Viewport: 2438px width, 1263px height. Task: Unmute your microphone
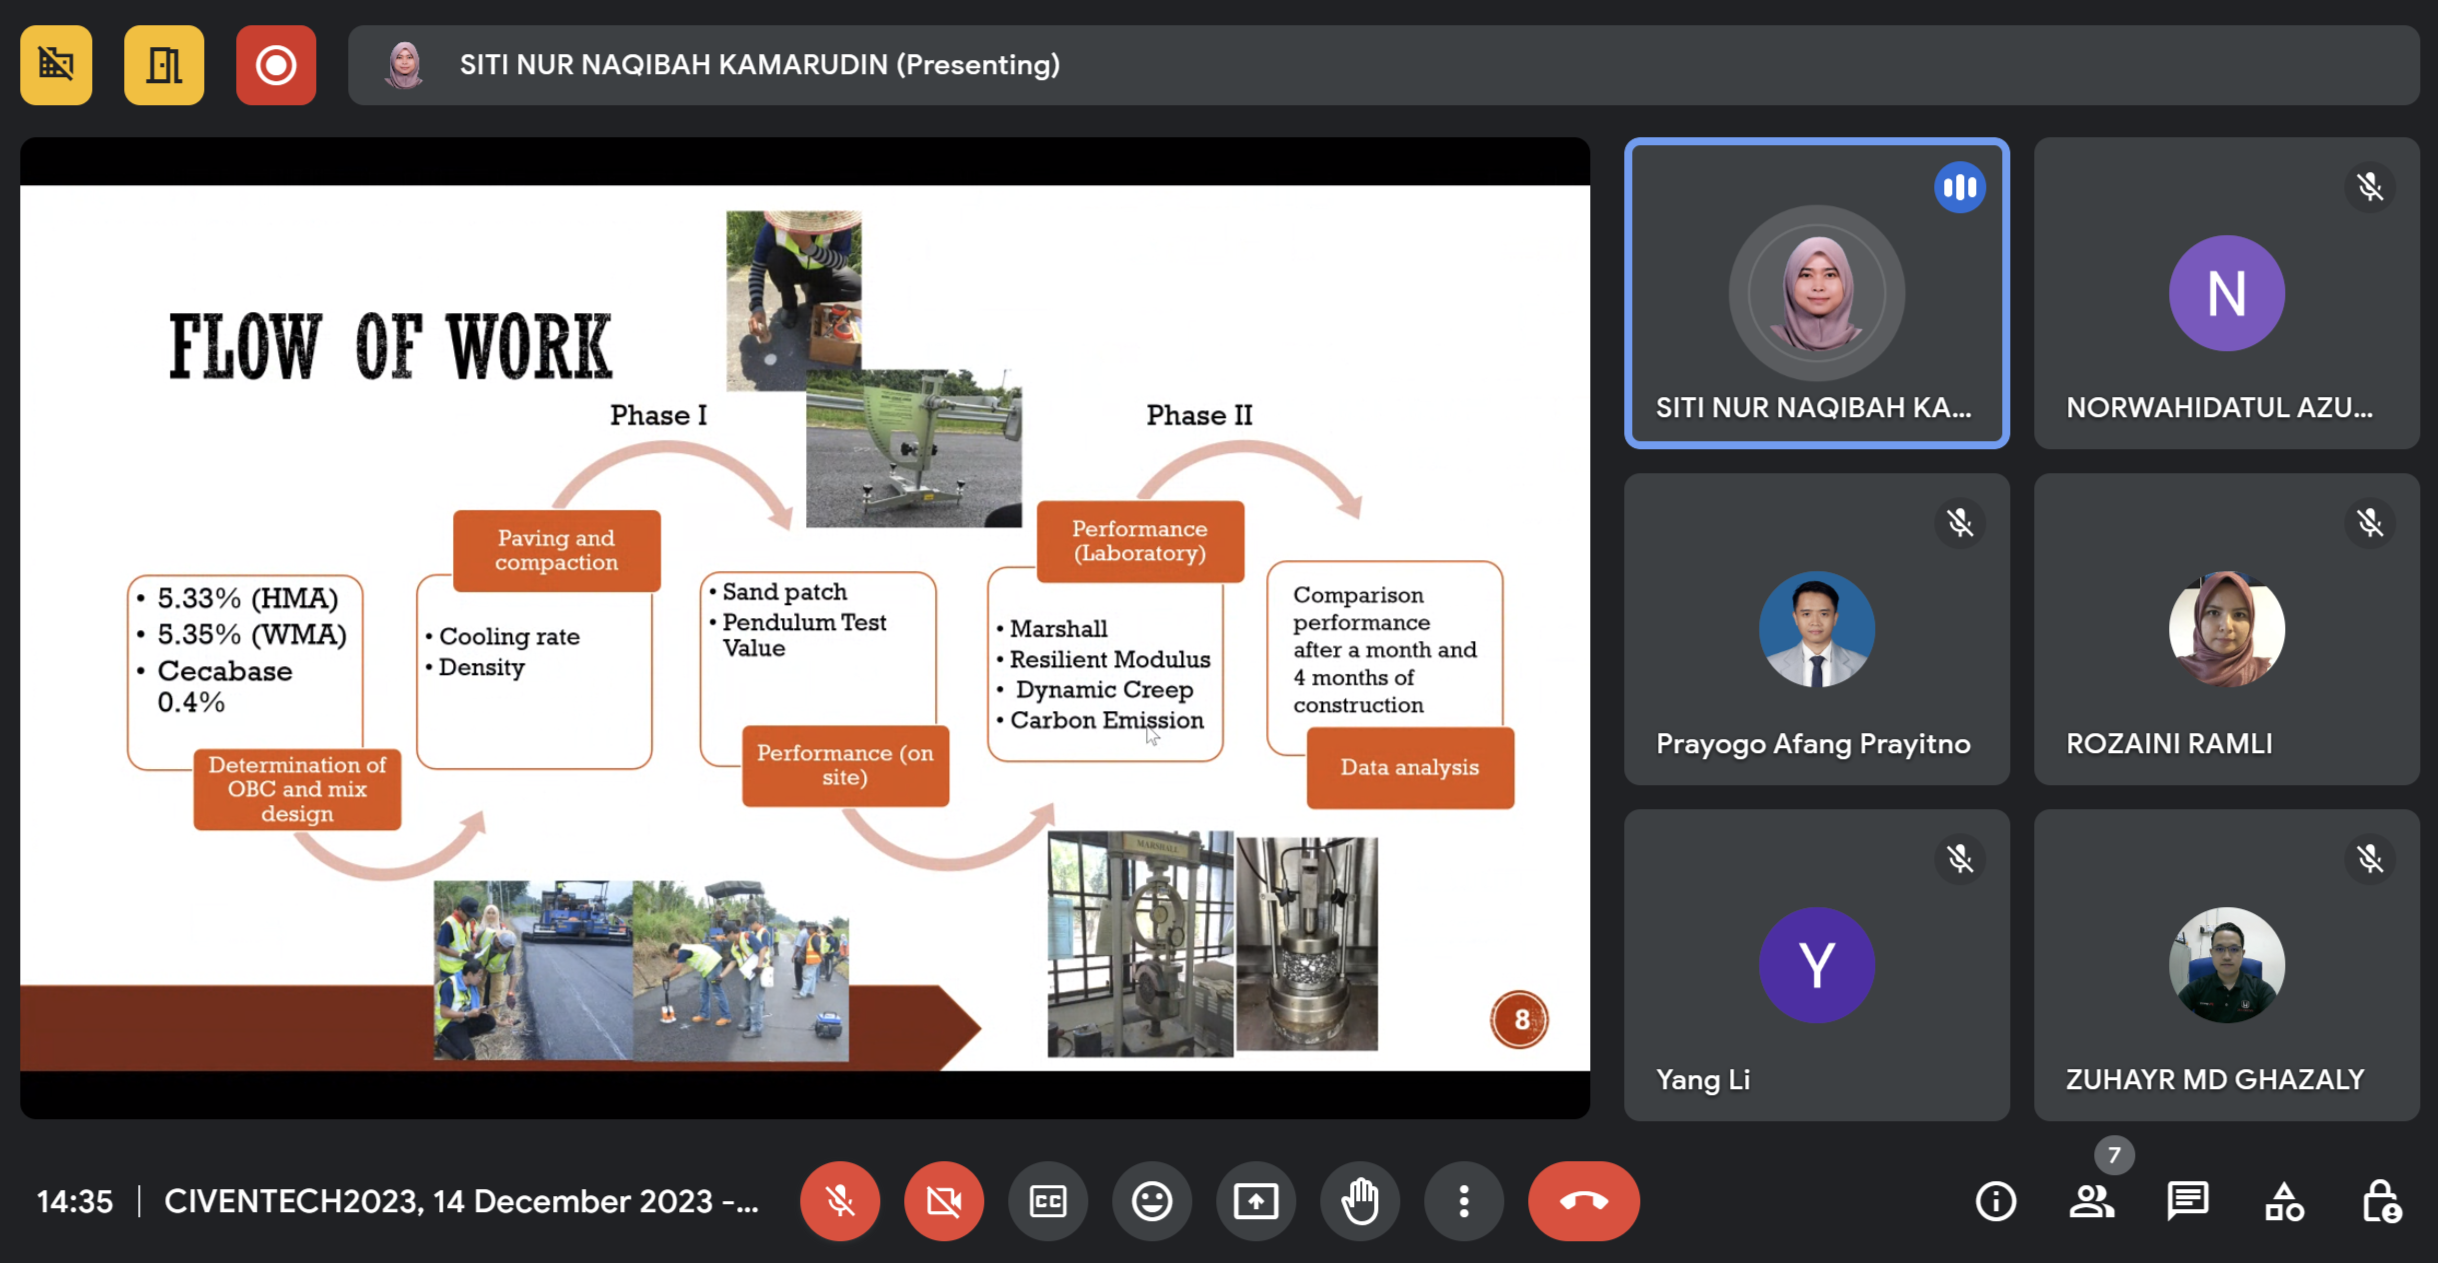(840, 1201)
